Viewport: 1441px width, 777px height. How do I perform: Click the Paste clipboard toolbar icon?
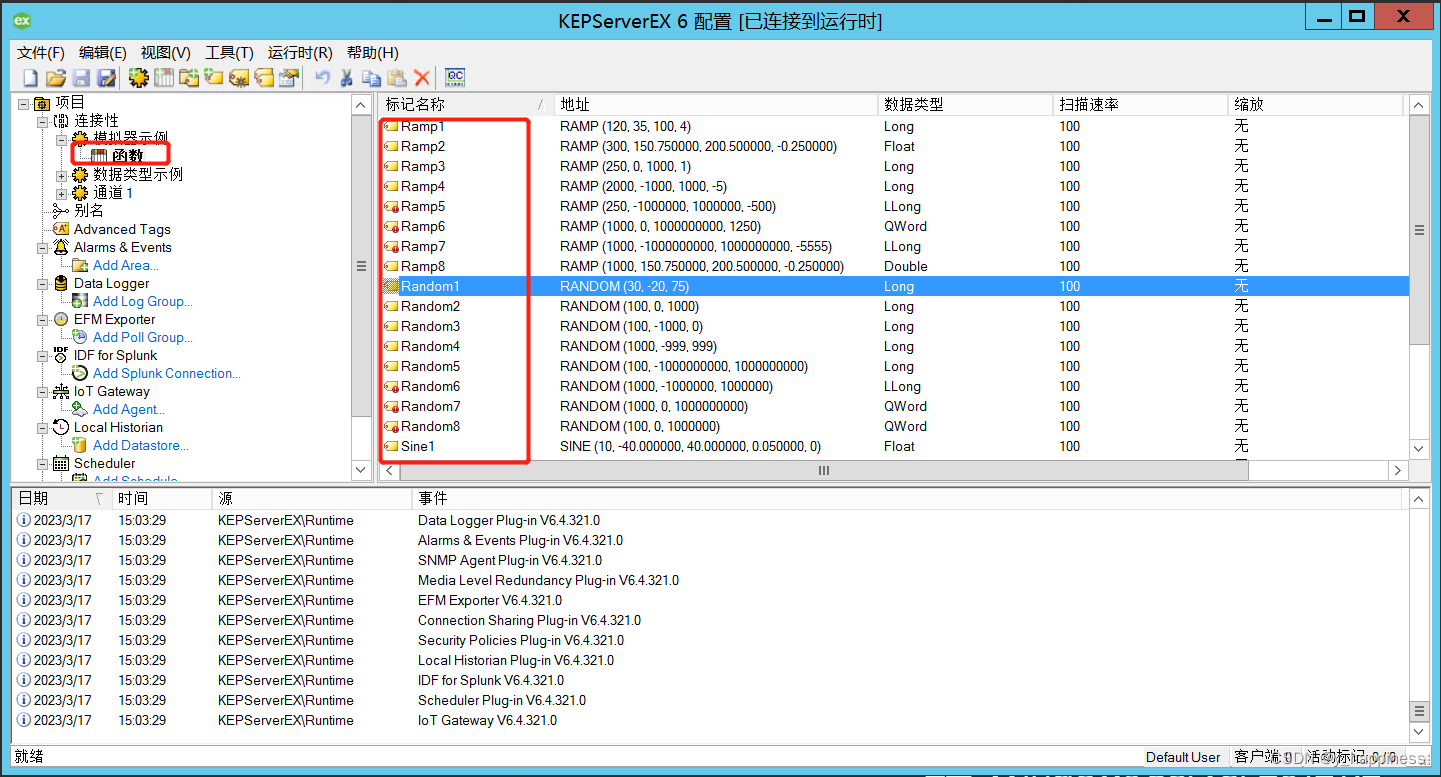pyautogui.click(x=397, y=78)
